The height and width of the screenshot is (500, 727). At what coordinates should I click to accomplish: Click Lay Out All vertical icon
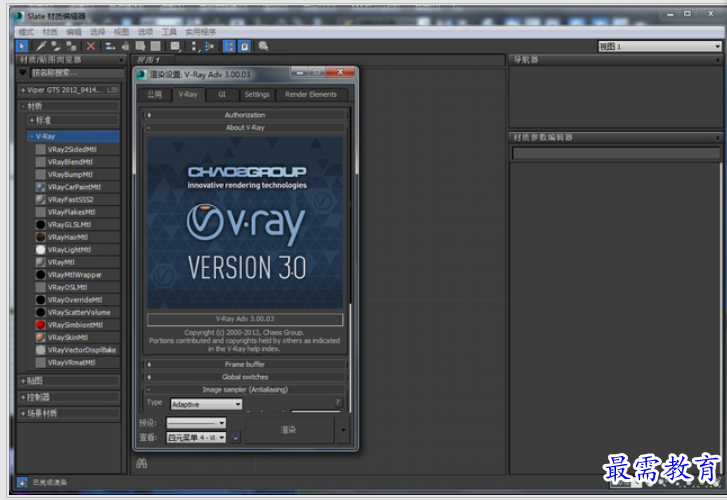coord(195,46)
